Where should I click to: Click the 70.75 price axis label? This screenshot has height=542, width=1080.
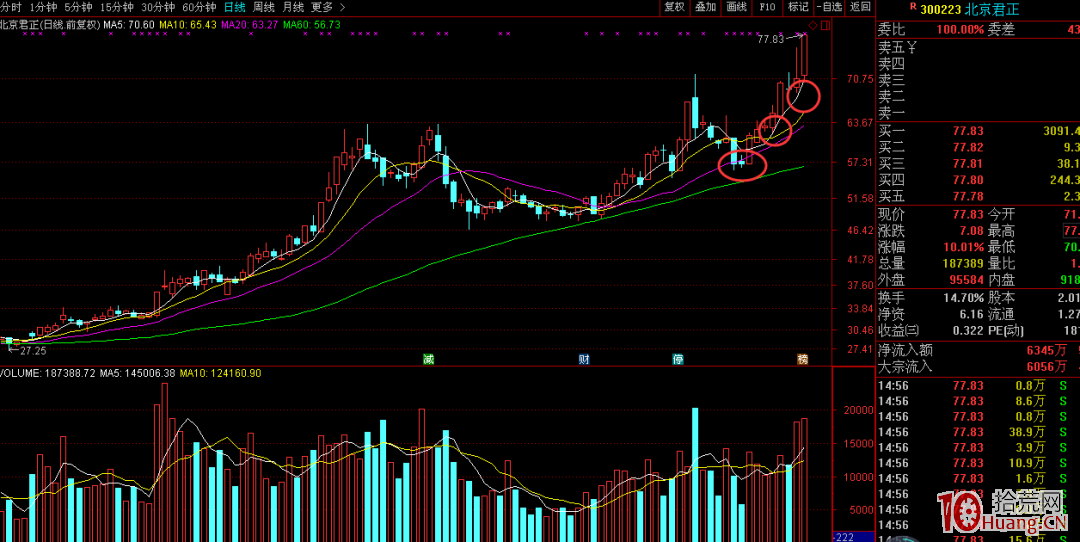click(858, 79)
